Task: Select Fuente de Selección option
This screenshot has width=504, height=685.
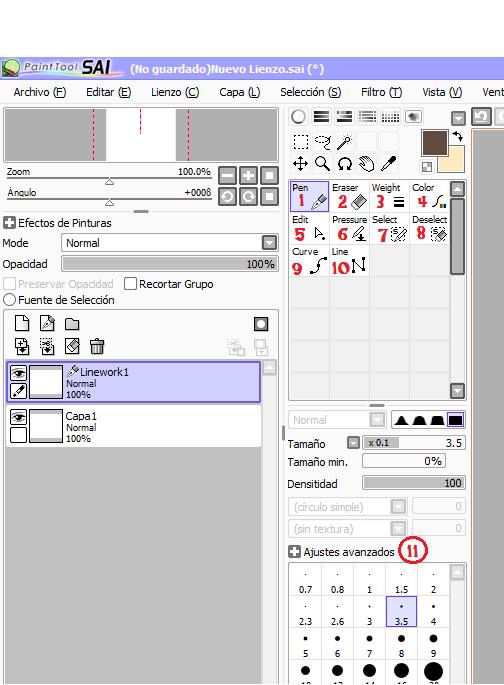Action: (x=9, y=300)
